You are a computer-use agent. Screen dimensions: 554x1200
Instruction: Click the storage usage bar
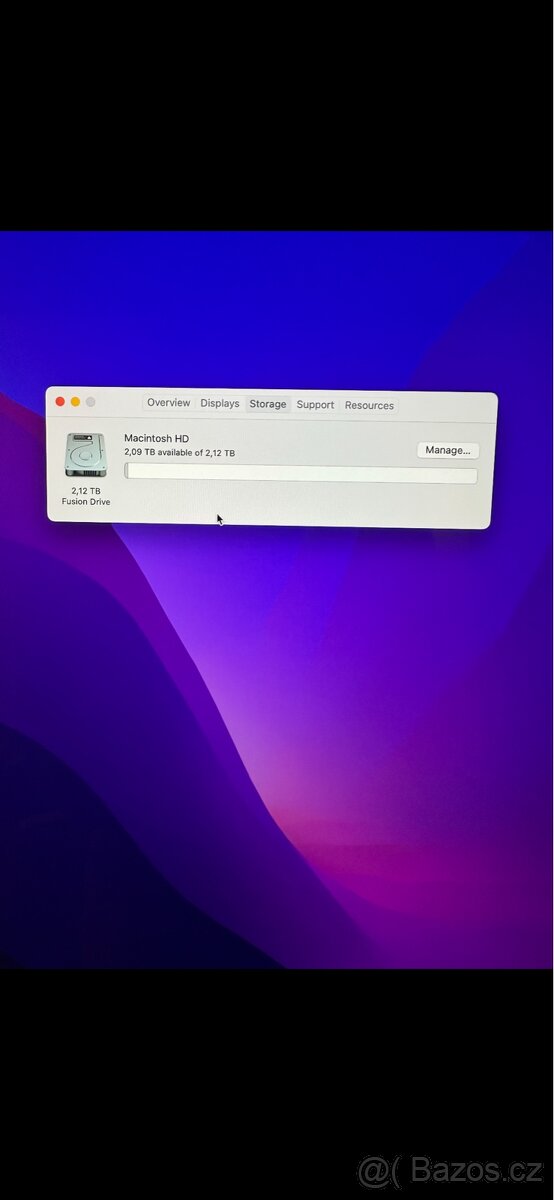tap(301, 472)
